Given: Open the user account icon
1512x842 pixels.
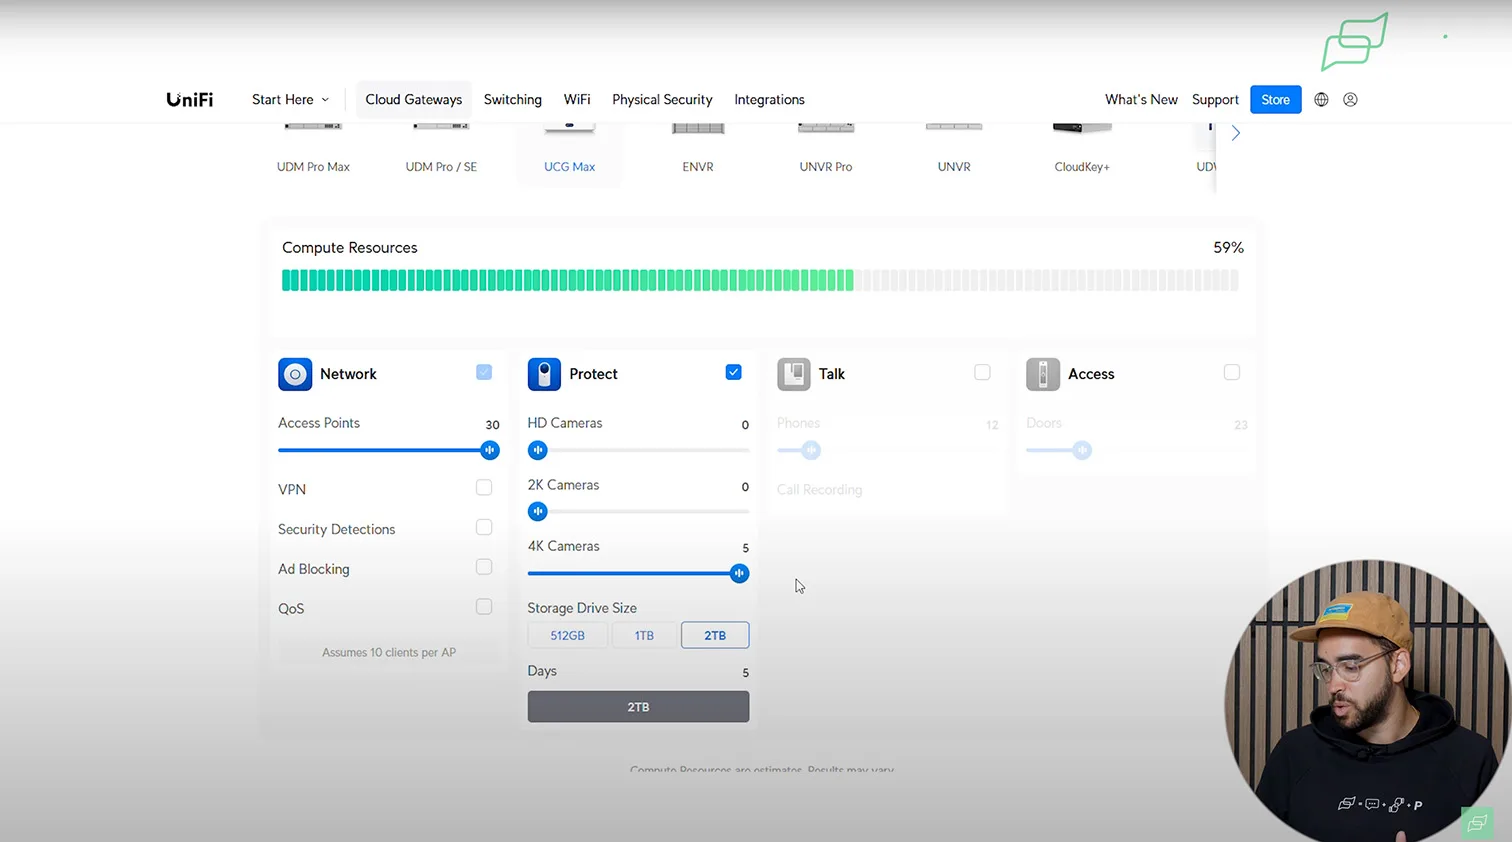Looking at the screenshot, I should pos(1350,100).
